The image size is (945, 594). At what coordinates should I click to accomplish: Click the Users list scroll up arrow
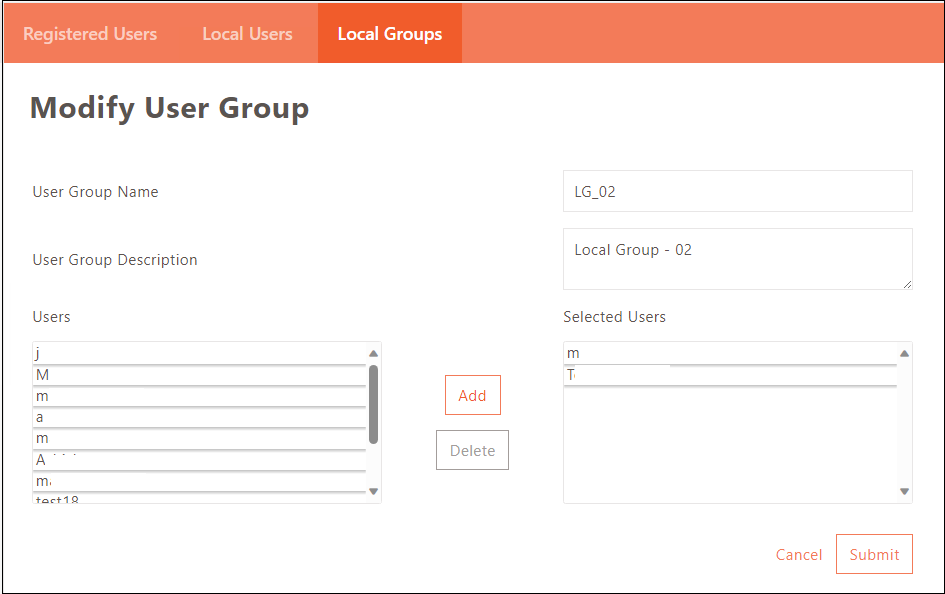[x=373, y=353]
